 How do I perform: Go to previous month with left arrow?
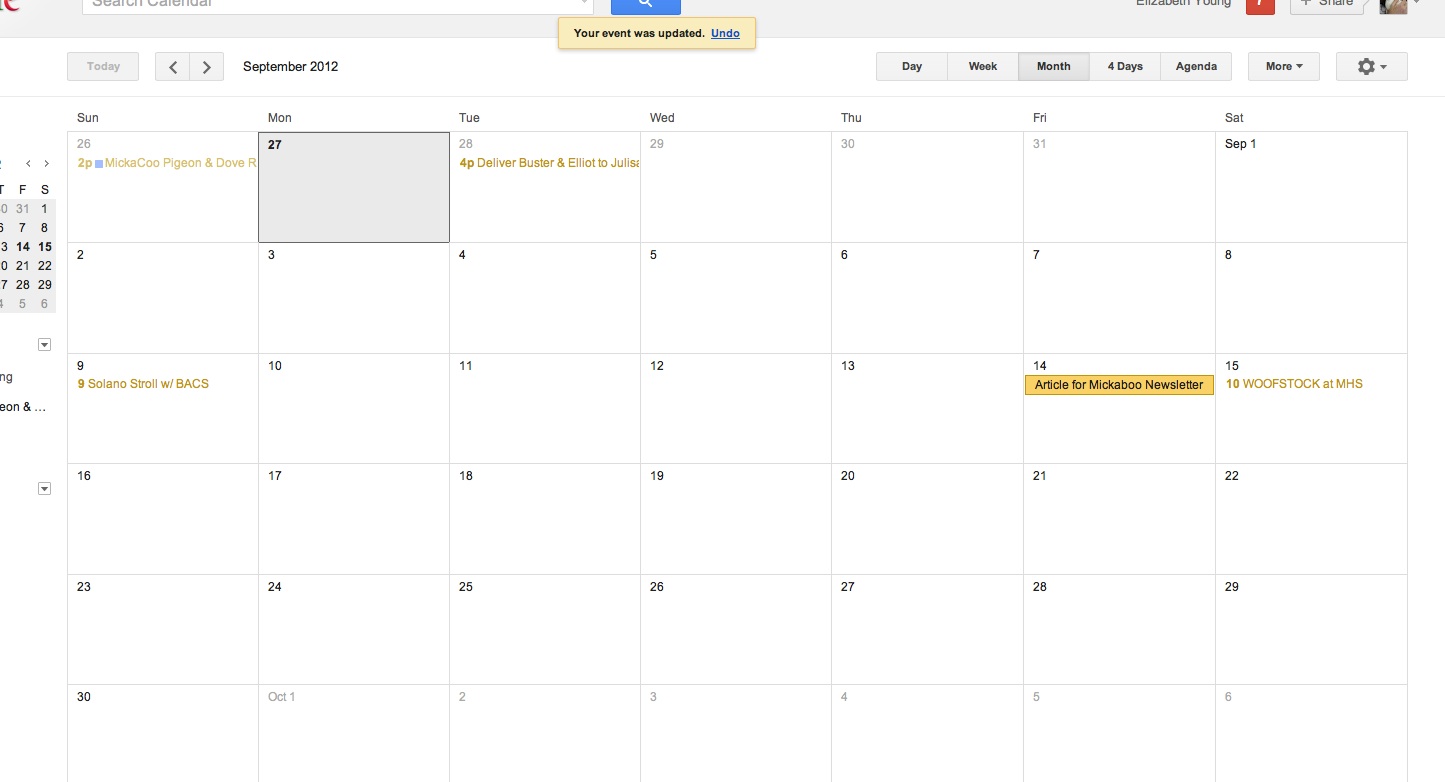pos(173,67)
